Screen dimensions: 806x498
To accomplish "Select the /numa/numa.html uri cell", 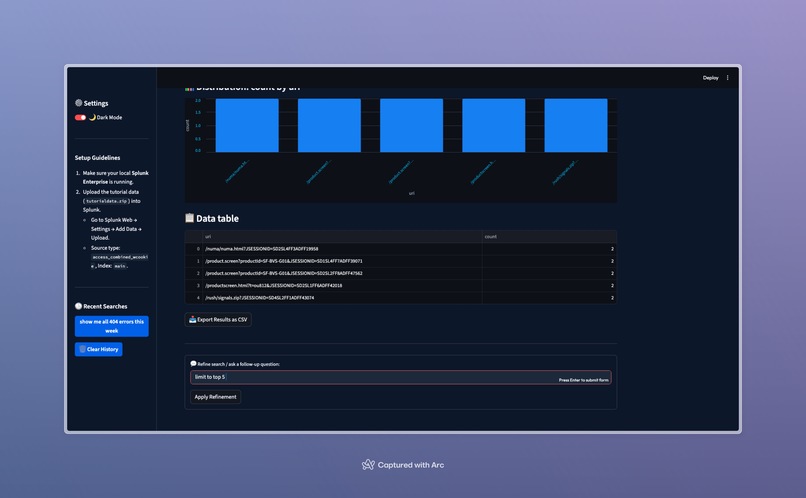I will (342, 249).
